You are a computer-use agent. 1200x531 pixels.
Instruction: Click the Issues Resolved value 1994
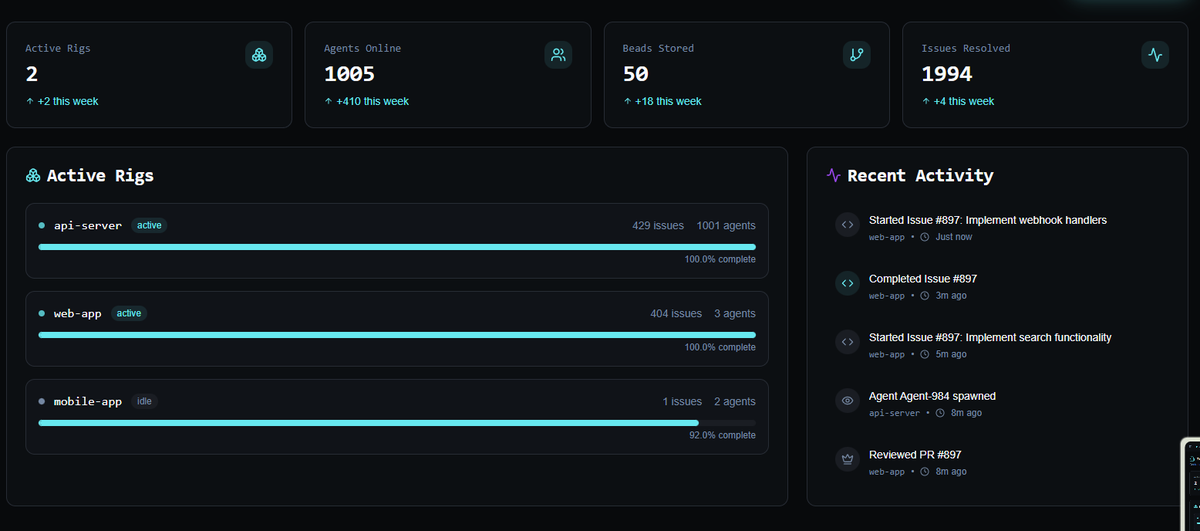(x=947, y=74)
